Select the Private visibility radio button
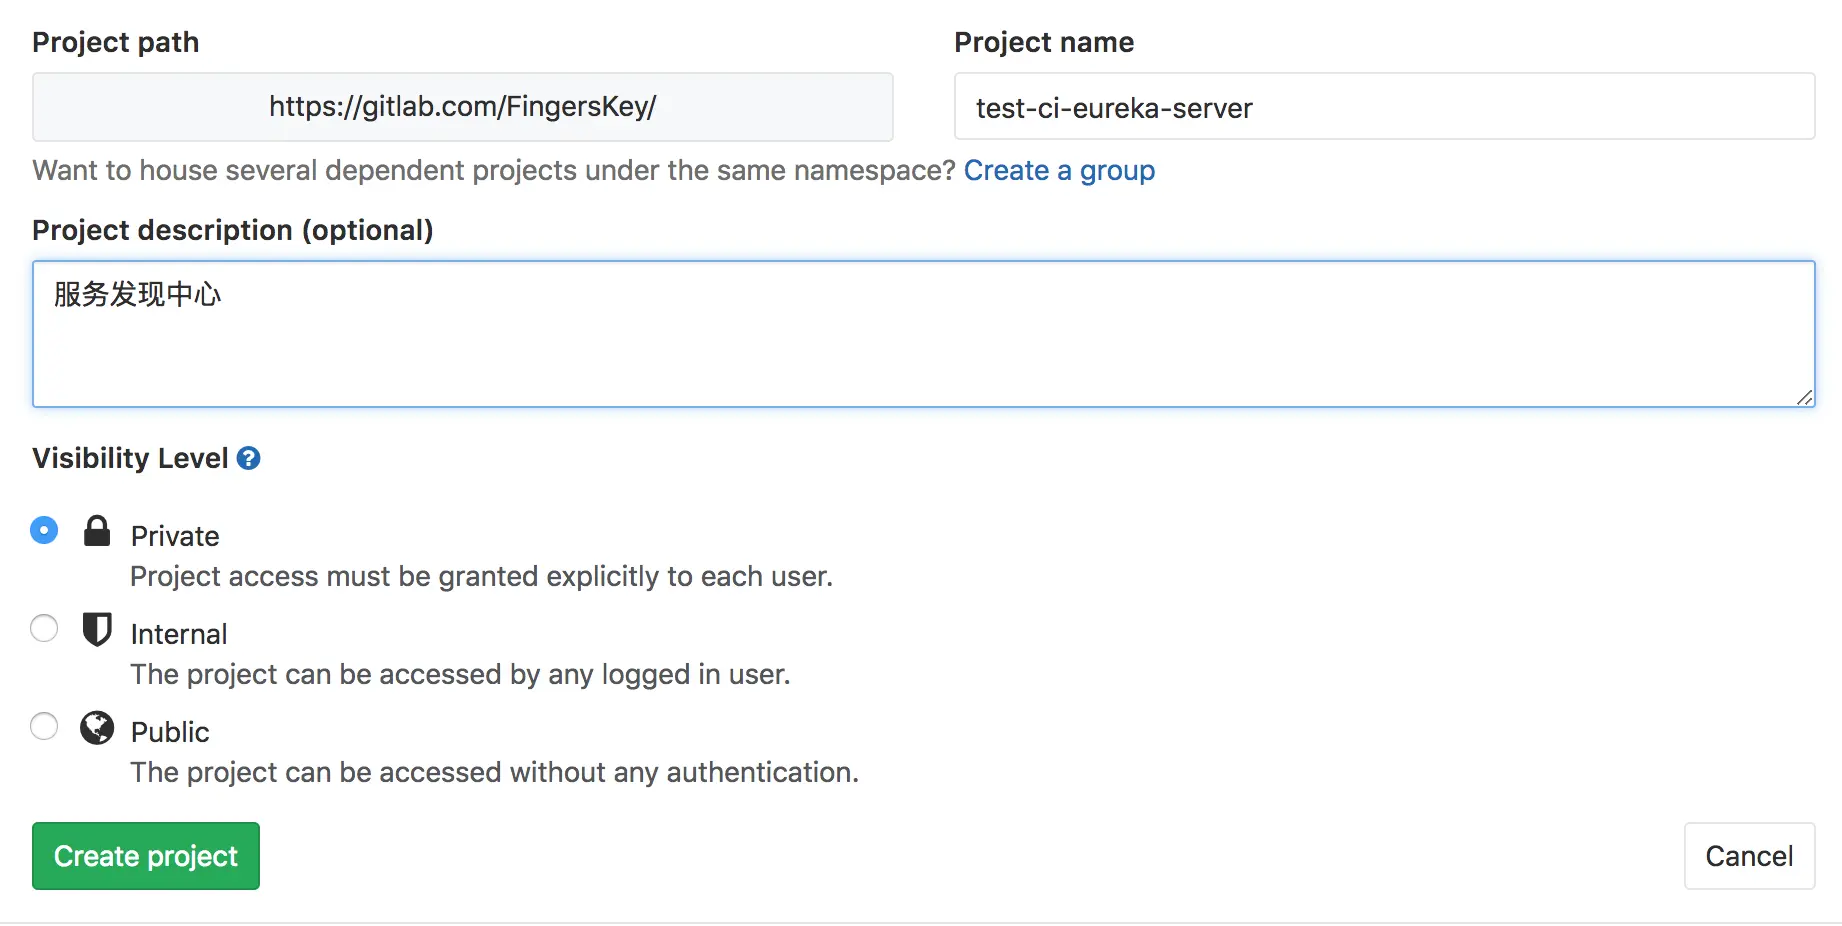 [44, 530]
